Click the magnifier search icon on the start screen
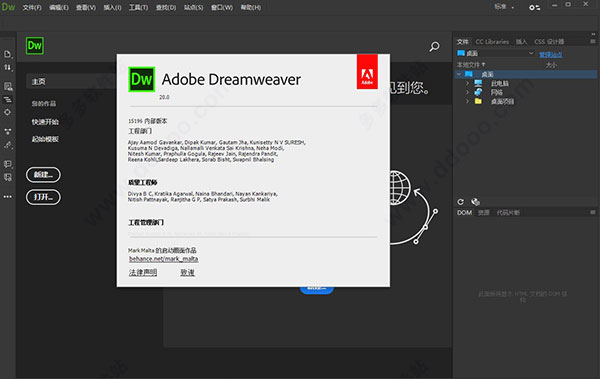This screenshot has width=600, height=379. (434, 47)
